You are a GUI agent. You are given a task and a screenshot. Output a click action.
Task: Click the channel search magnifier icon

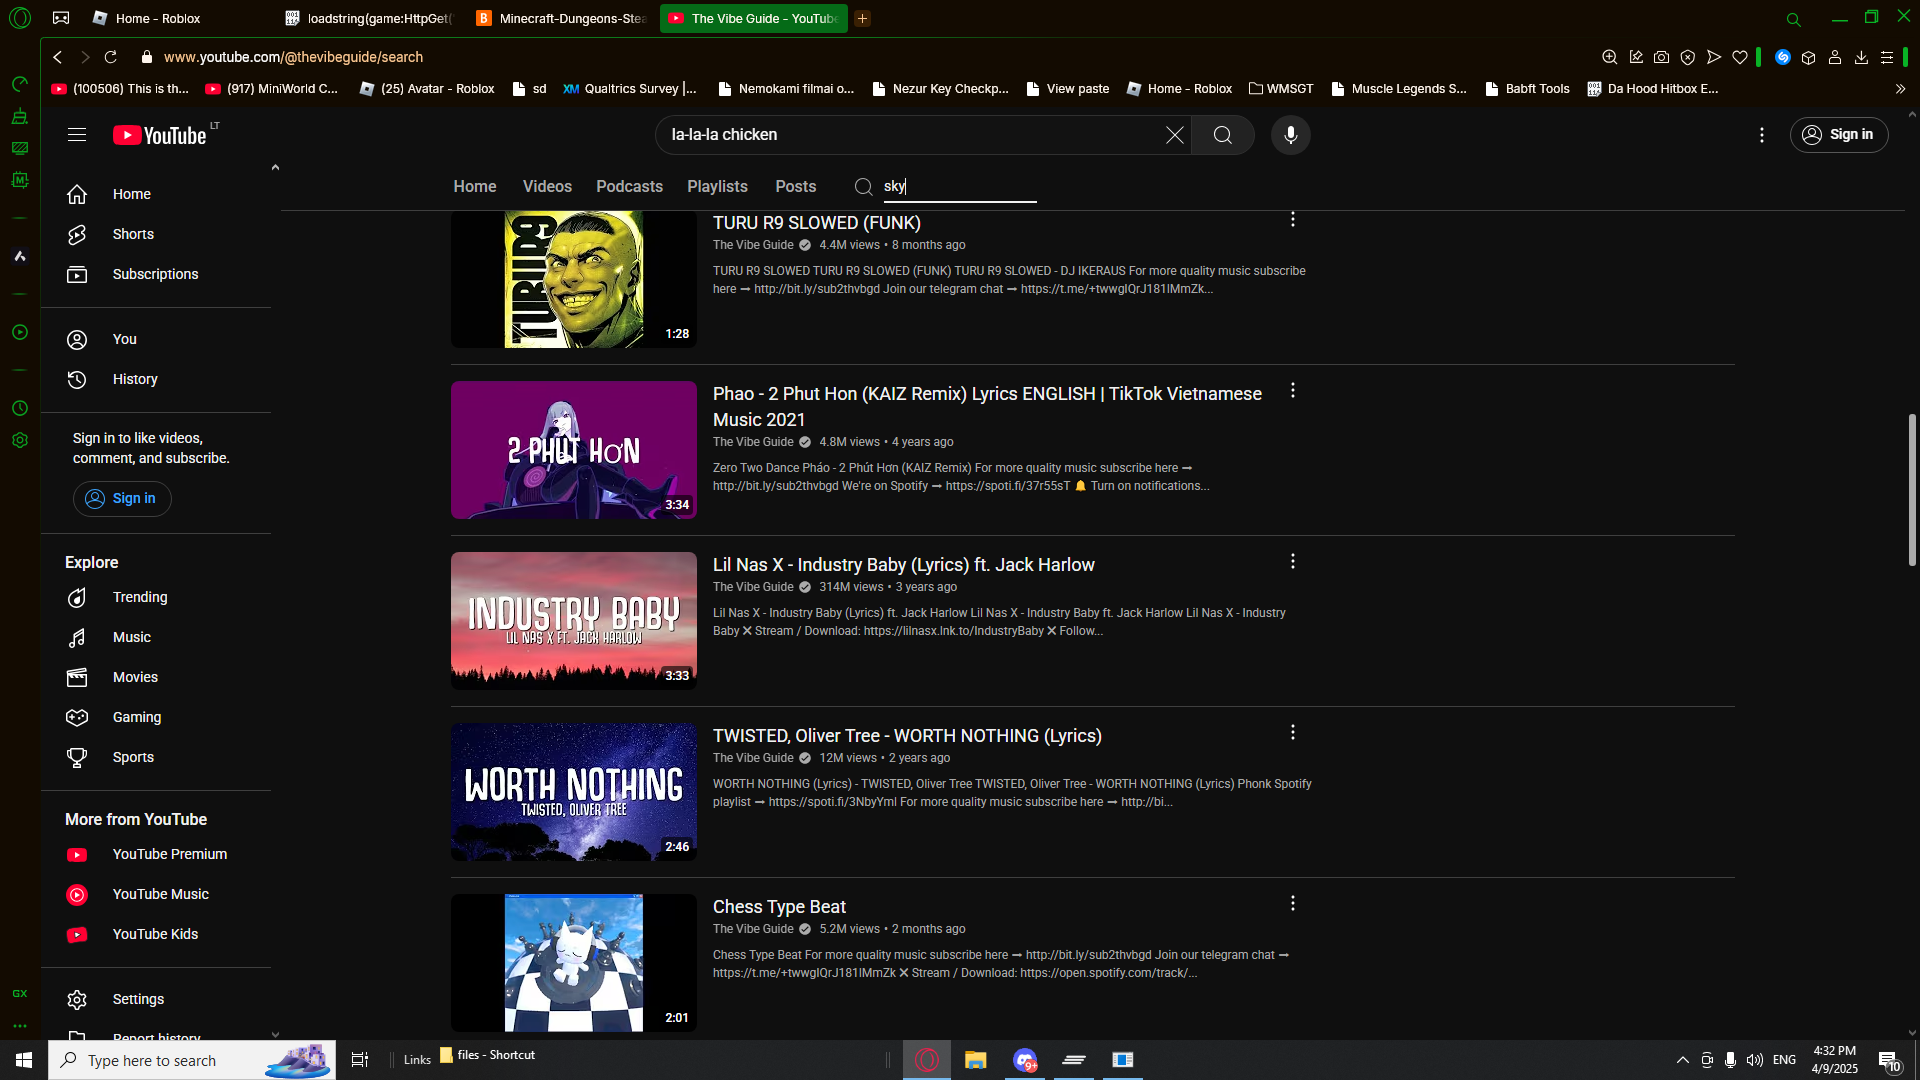click(864, 187)
